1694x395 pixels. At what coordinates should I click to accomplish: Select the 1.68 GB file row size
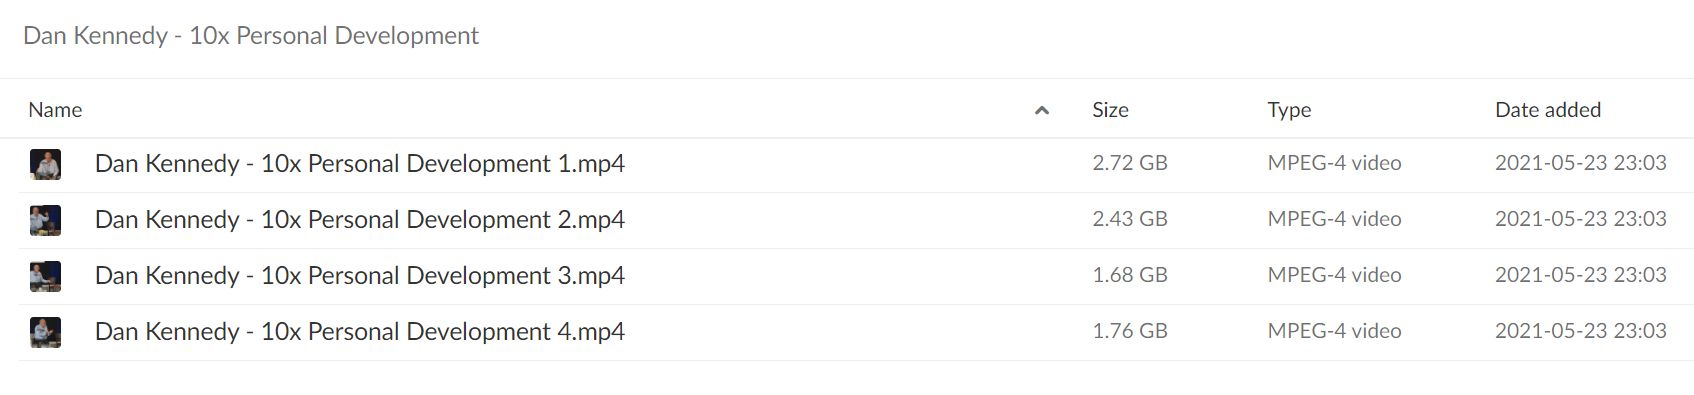[1130, 275]
